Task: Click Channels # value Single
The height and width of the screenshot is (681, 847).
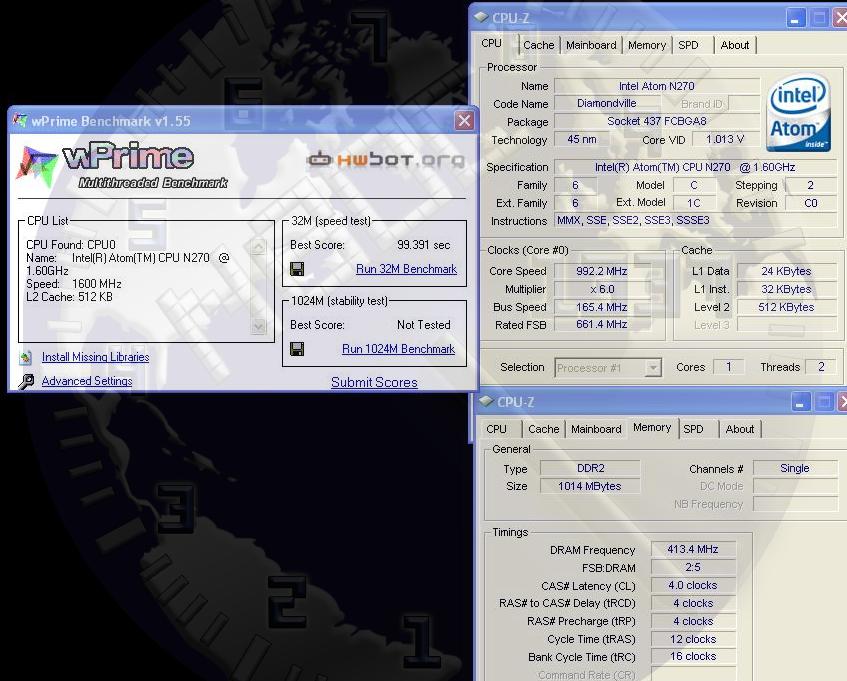Action: coord(795,468)
